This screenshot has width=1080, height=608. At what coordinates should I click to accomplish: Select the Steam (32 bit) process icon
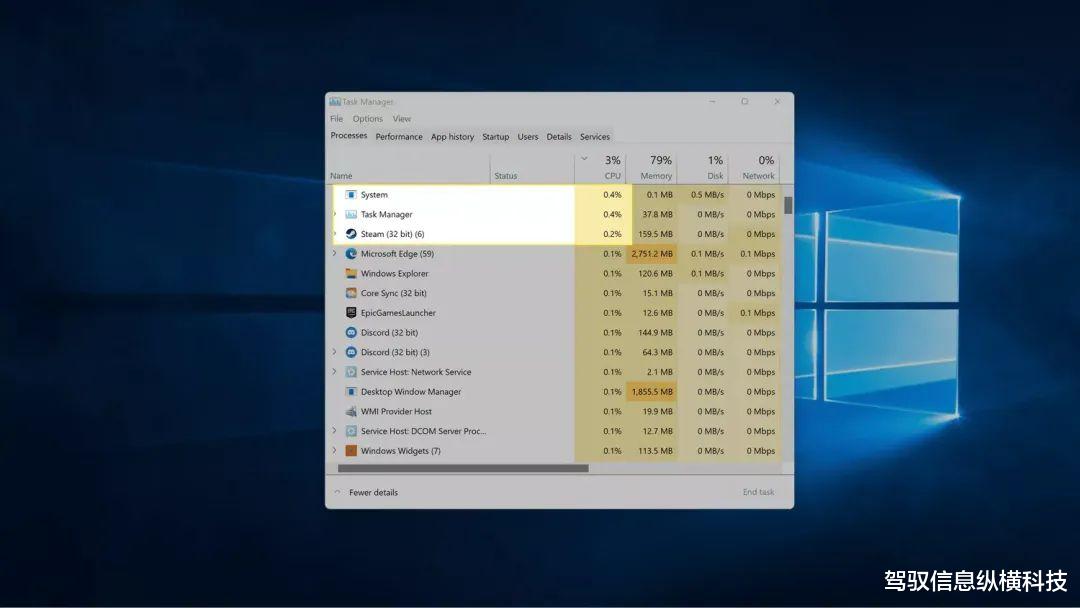[x=352, y=233]
